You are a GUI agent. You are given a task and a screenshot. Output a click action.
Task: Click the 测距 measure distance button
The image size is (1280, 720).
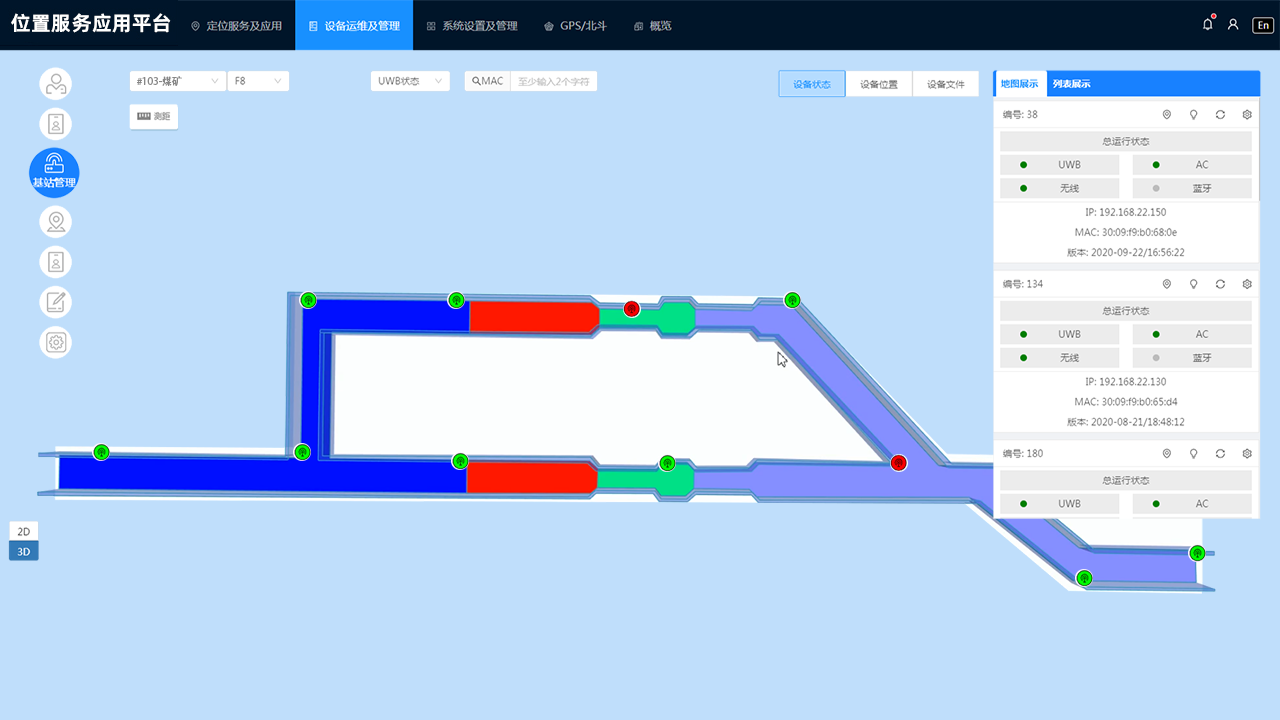point(154,116)
